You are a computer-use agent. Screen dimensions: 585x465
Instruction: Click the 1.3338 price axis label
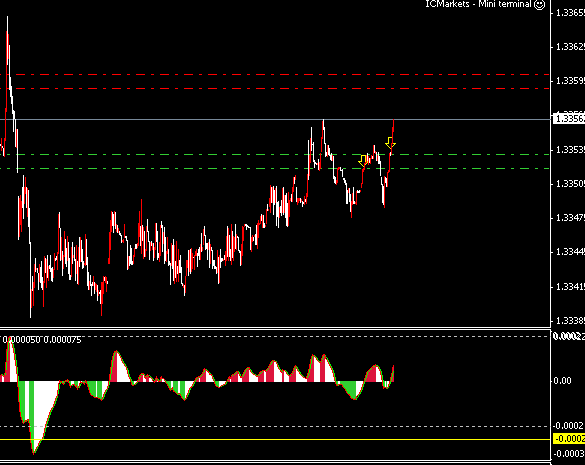(x=570, y=321)
